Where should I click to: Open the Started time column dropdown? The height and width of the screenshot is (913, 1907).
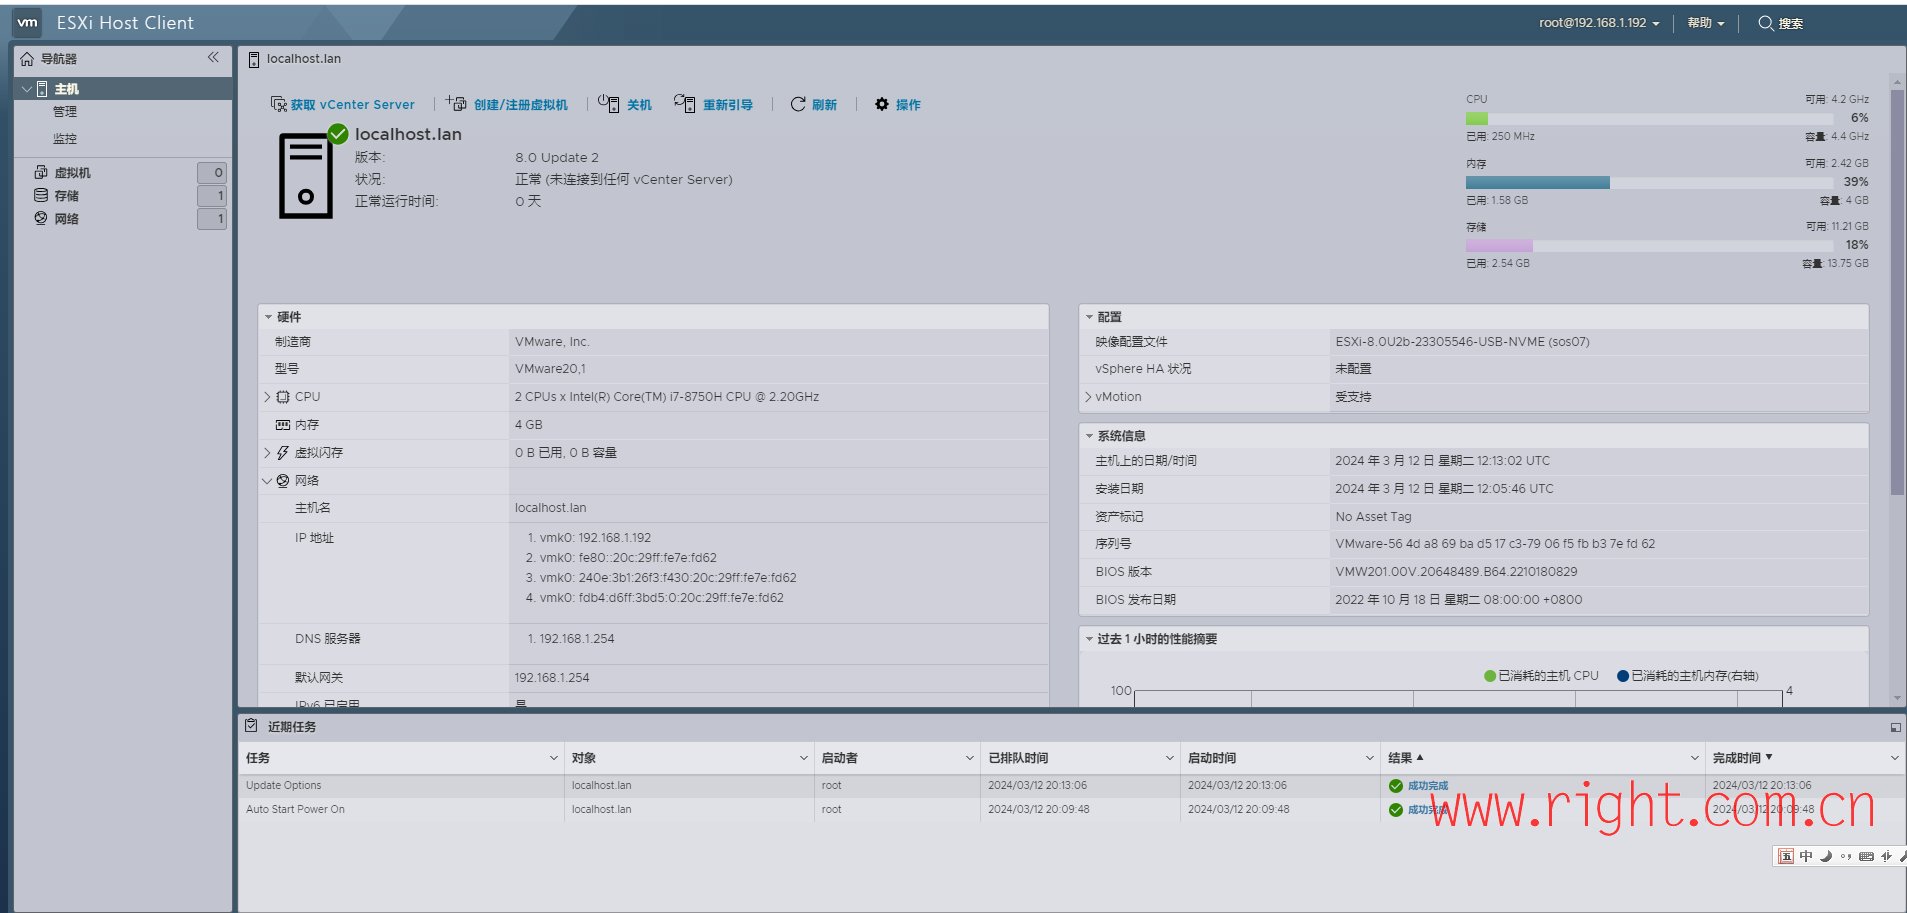click(x=1369, y=758)
